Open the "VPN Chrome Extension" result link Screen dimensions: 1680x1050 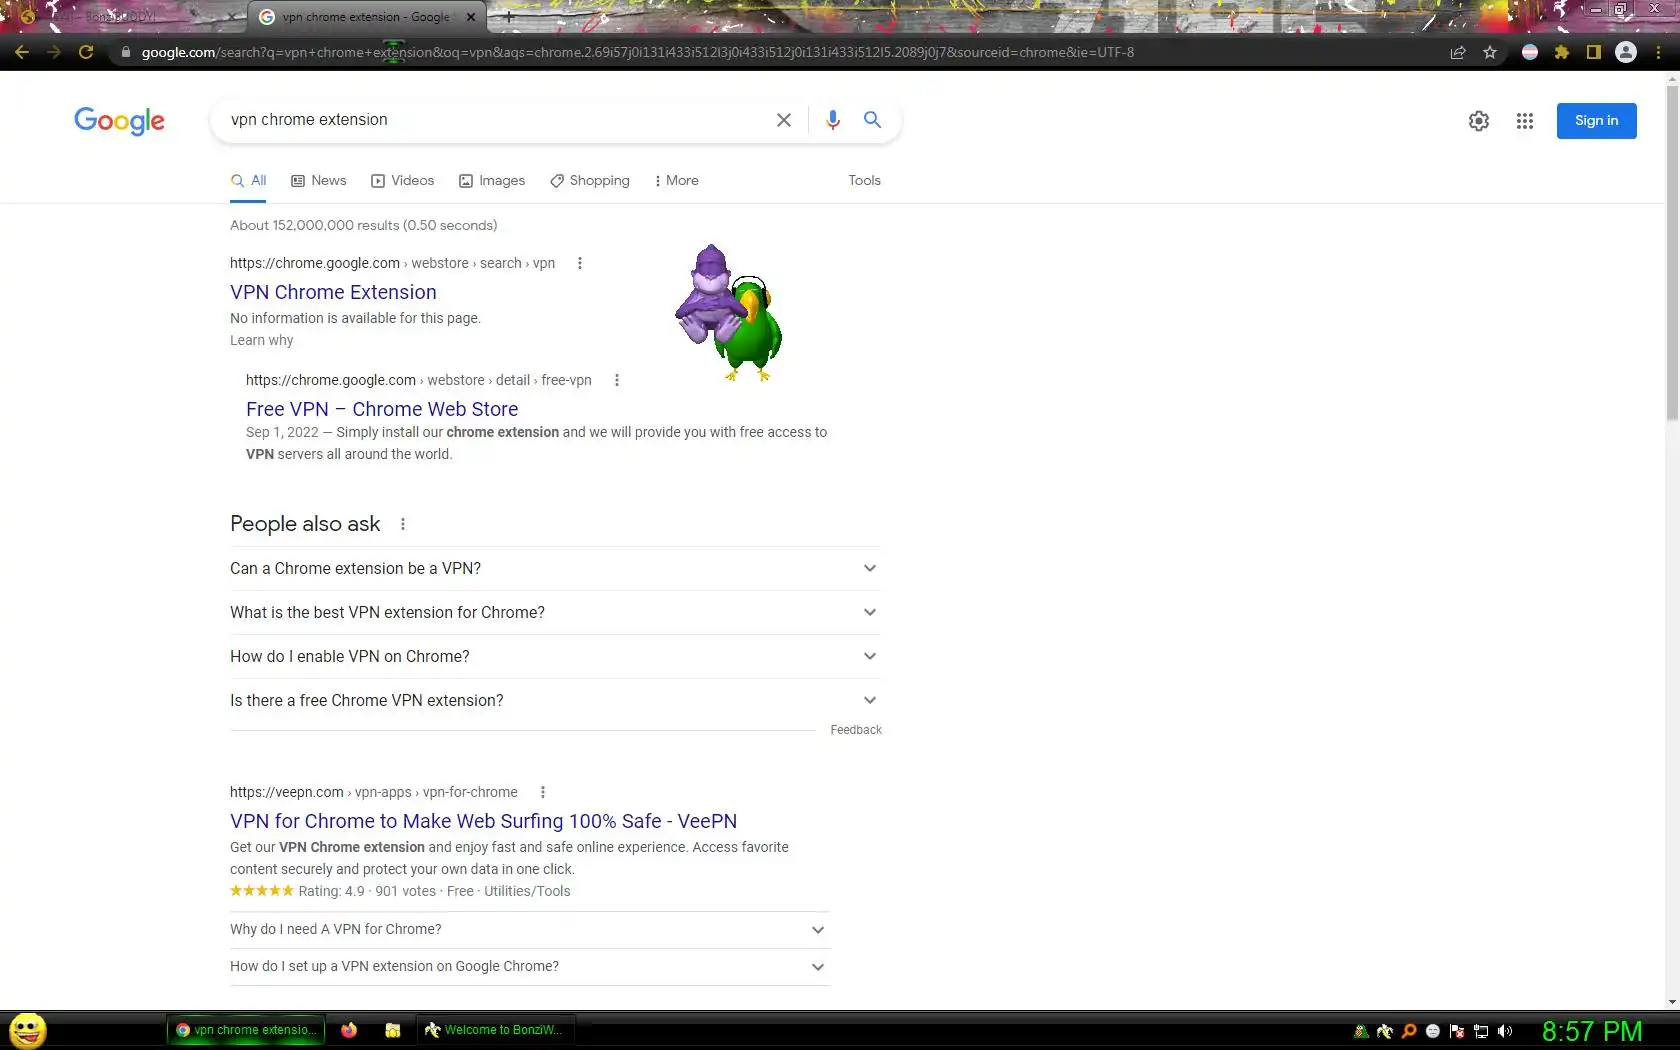click(x=333, y=292)
